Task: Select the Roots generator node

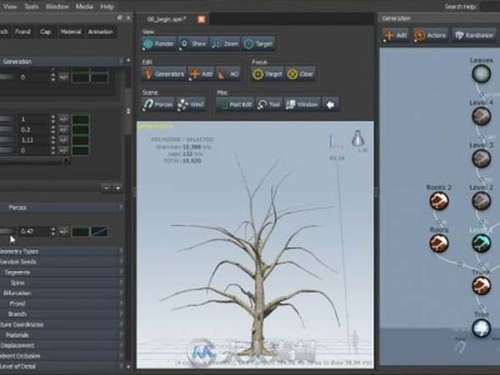Action: 439,243
